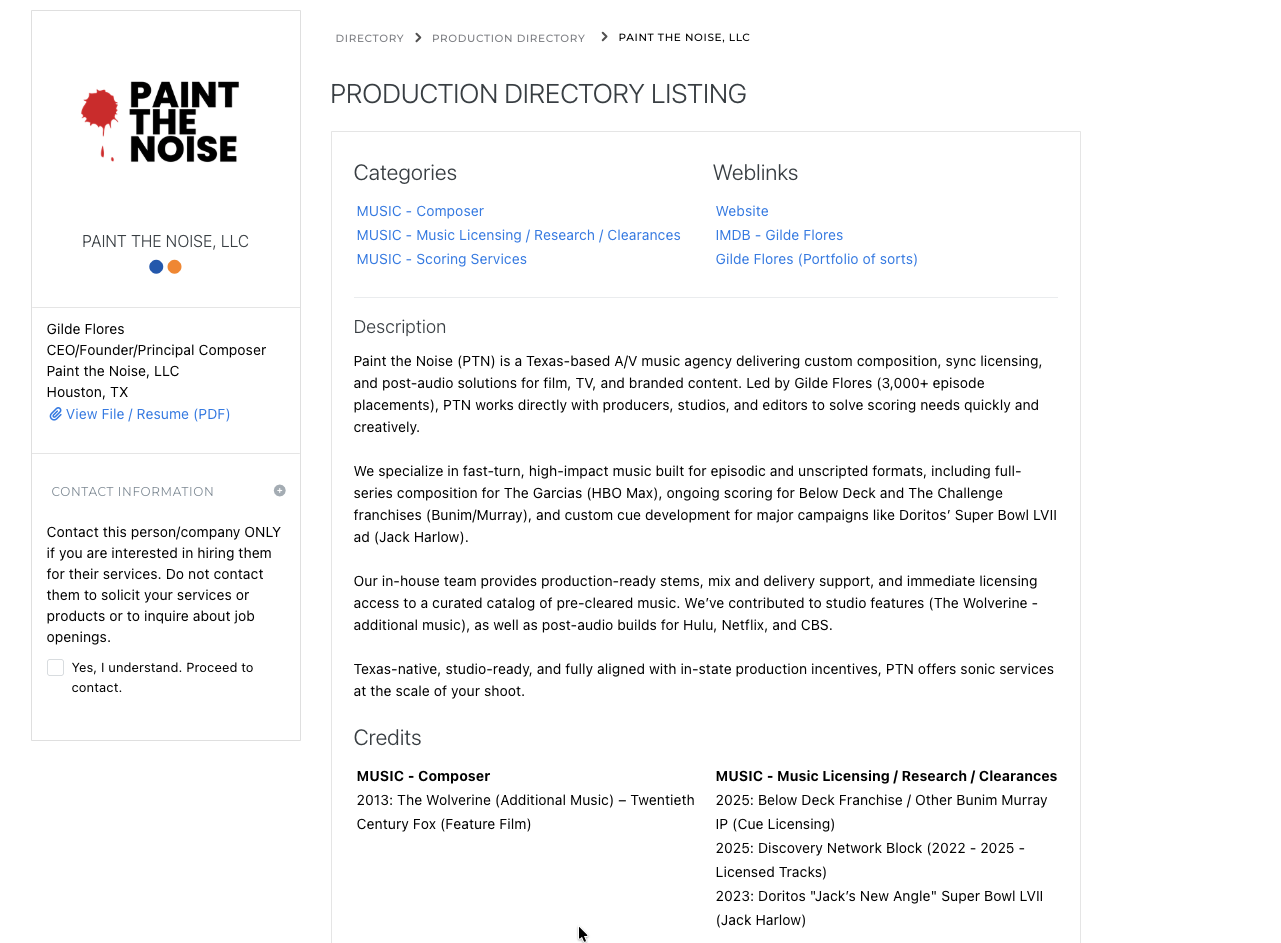Click 'Paint the Noise, LLC' company line in sidebar
Viewport: 1281px width, 943px height.
(x=113, y=371)
